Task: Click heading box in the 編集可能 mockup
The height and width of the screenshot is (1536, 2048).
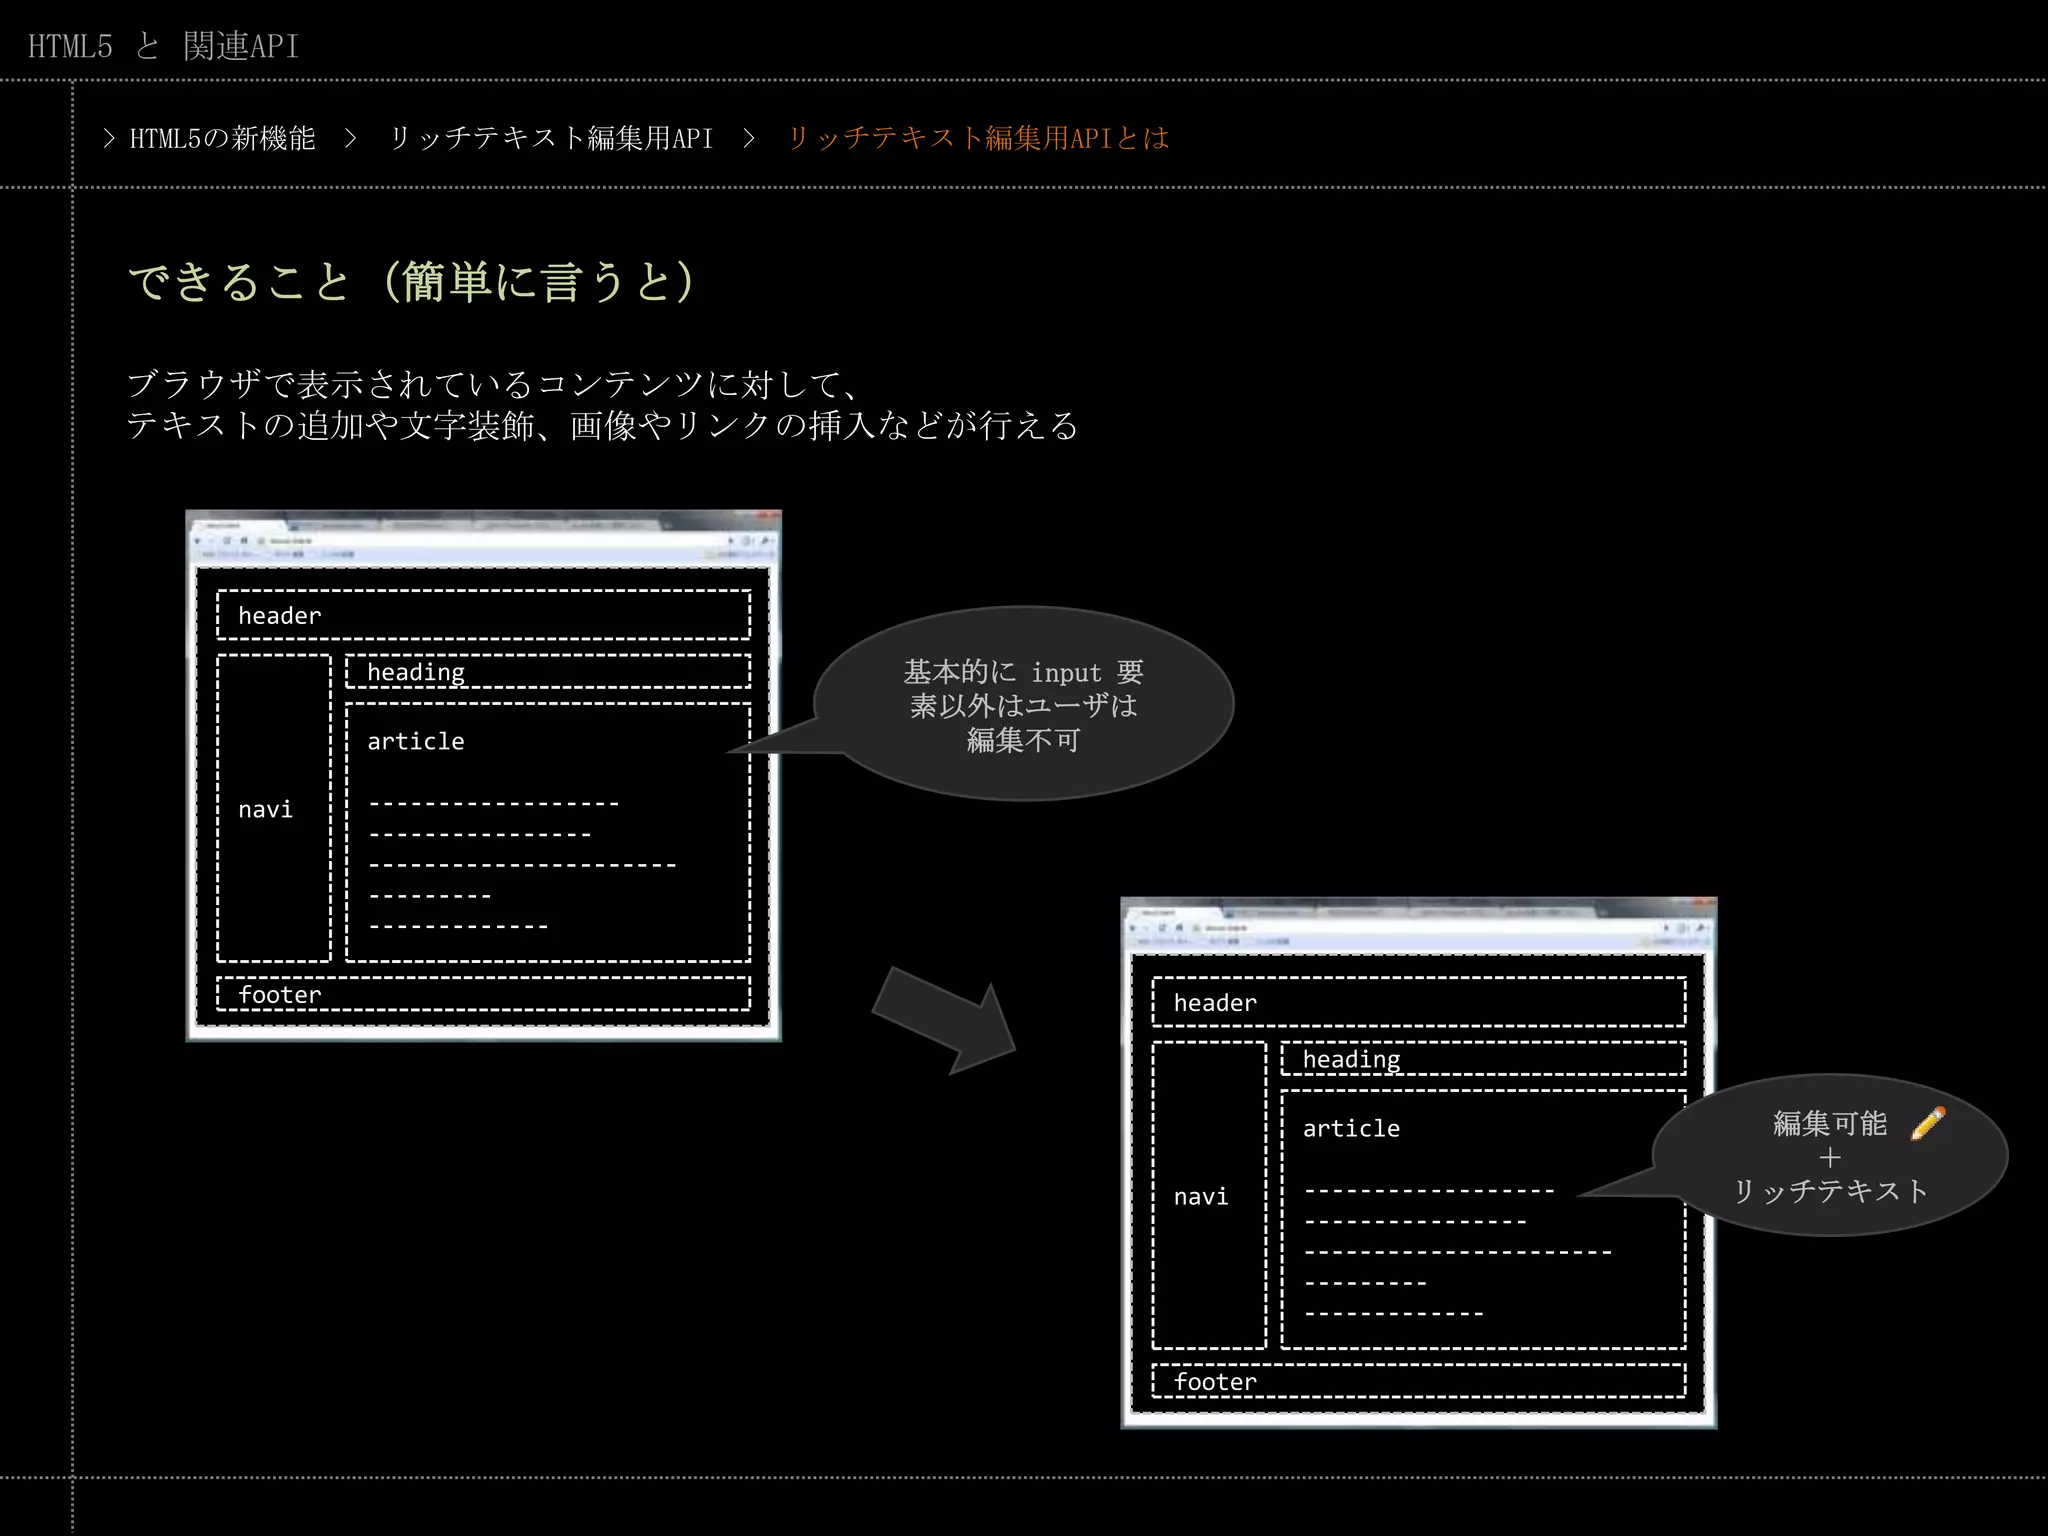Action: tap(1484, 1058)
